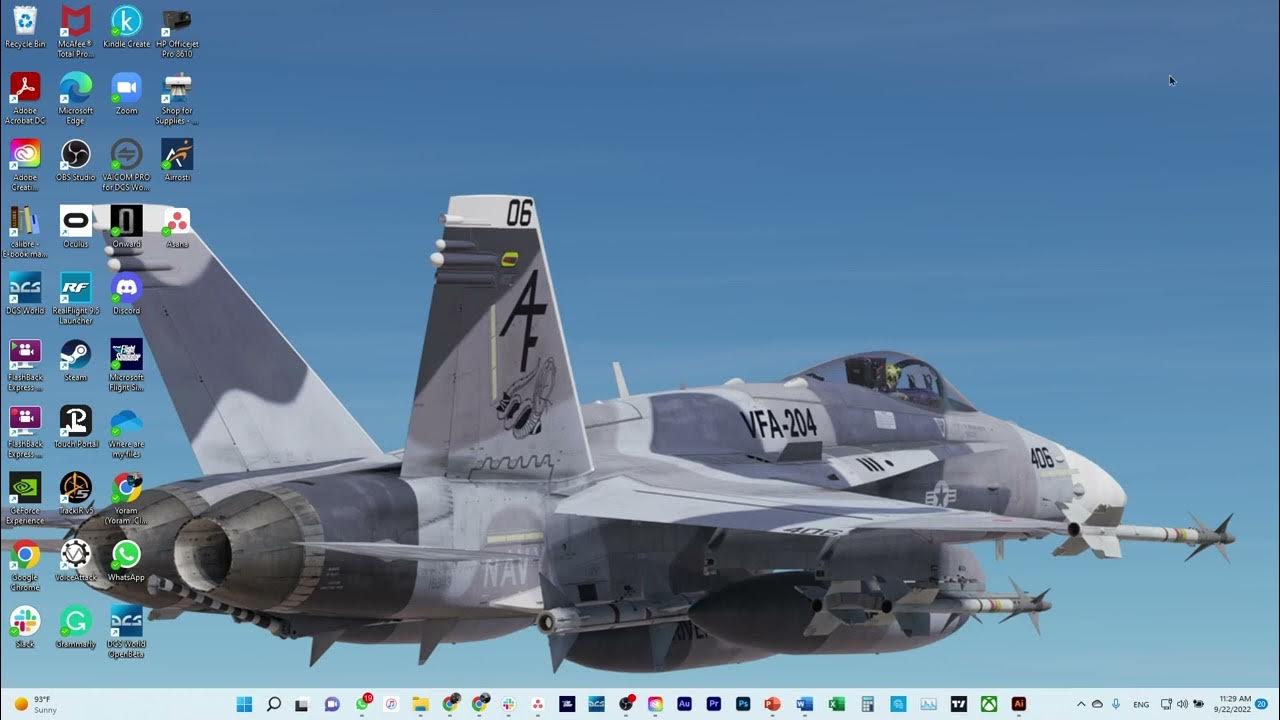Launch Steam from the desktop

[x=75, y=360]
